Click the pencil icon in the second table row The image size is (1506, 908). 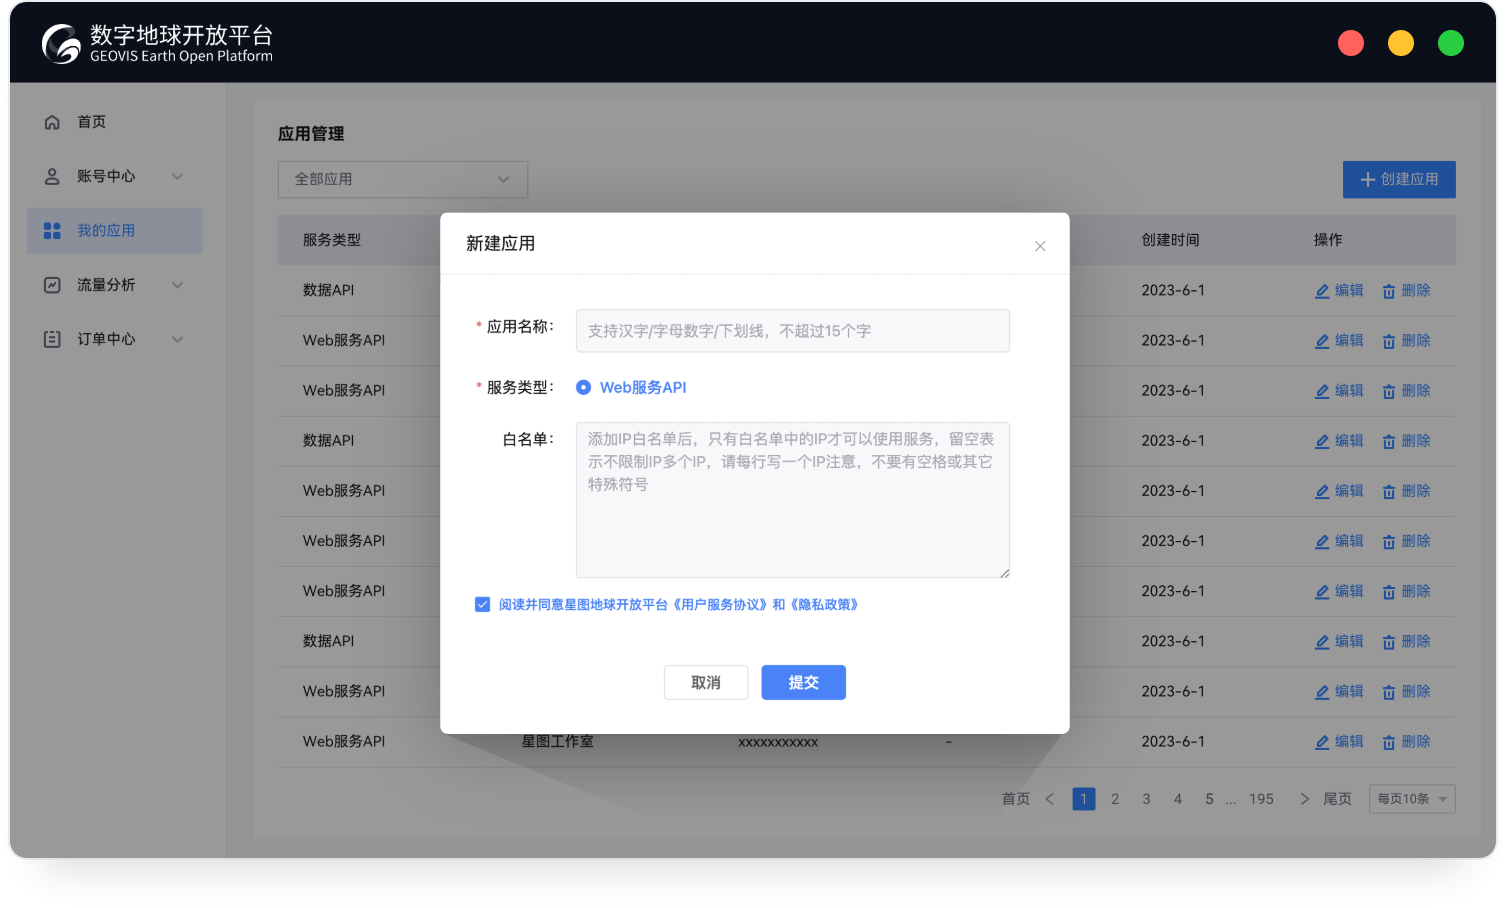click(x=1322, y=341)
